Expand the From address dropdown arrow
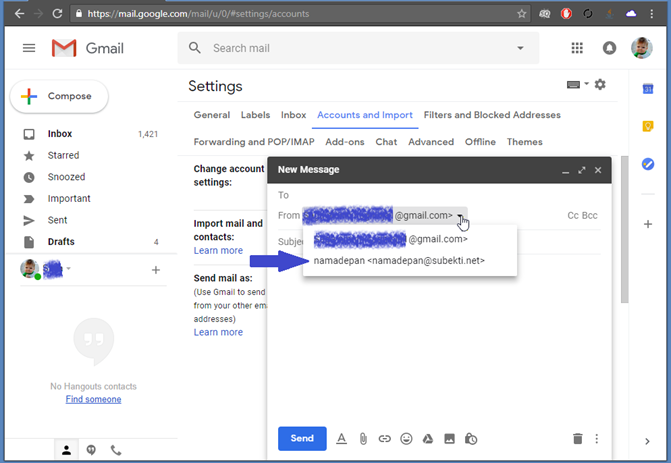The width and height of the screenshot is (671, 463). pyautogui.click(x=460, y=215)
